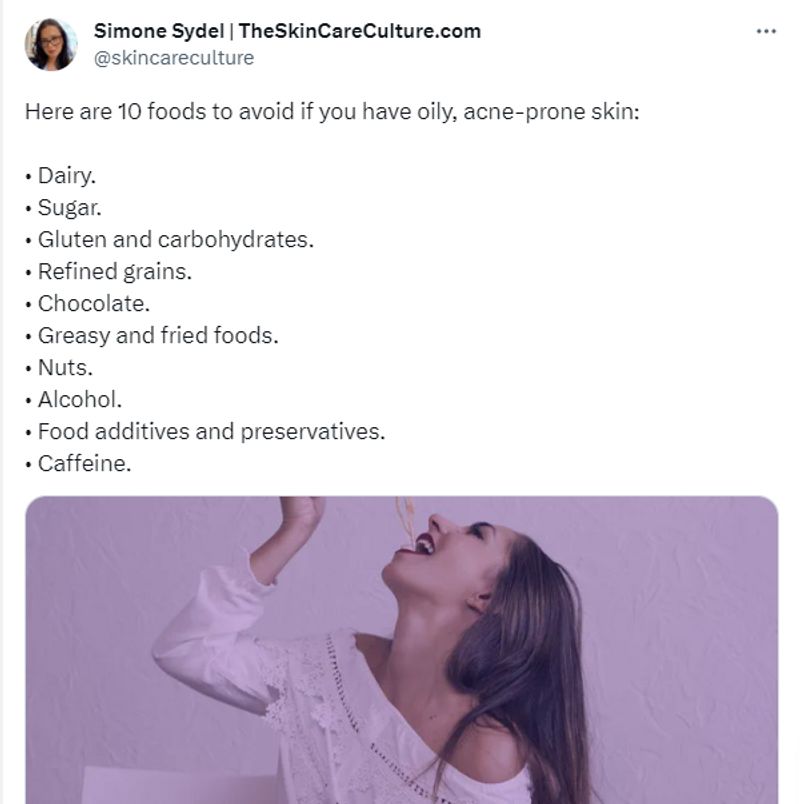Click the 'Chocolate.' bullet line
The image size is (800, 804).
93,303
